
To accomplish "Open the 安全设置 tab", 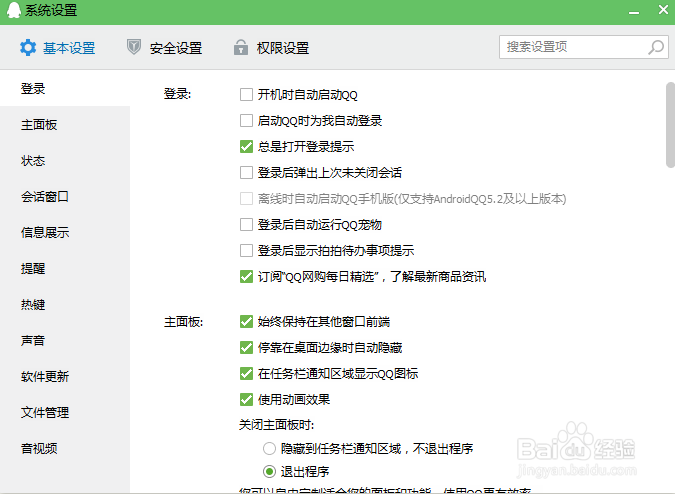I will [x=164, y=48].
